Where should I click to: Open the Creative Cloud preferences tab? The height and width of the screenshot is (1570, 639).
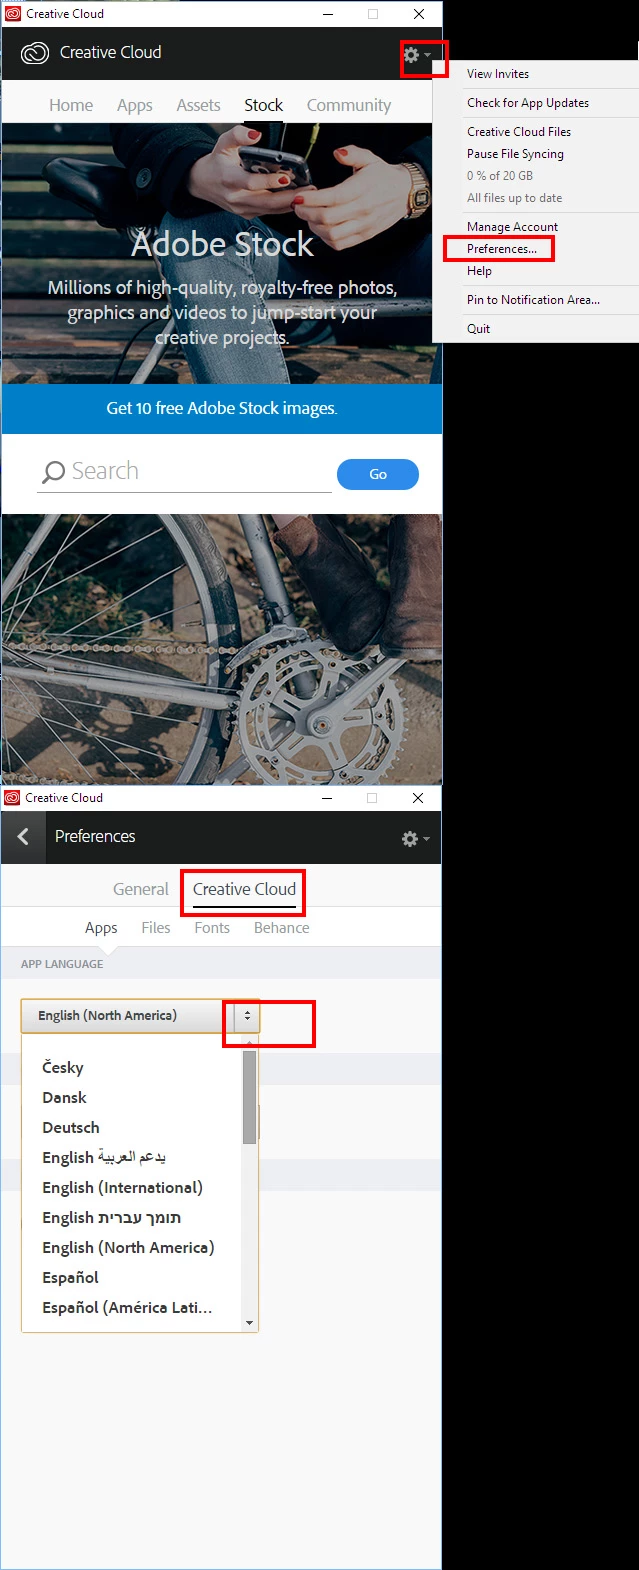click(244, 889)
